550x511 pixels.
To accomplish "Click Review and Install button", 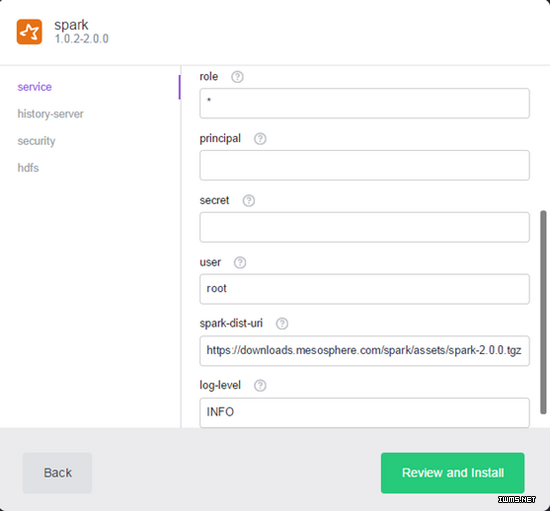I will 452,473.
